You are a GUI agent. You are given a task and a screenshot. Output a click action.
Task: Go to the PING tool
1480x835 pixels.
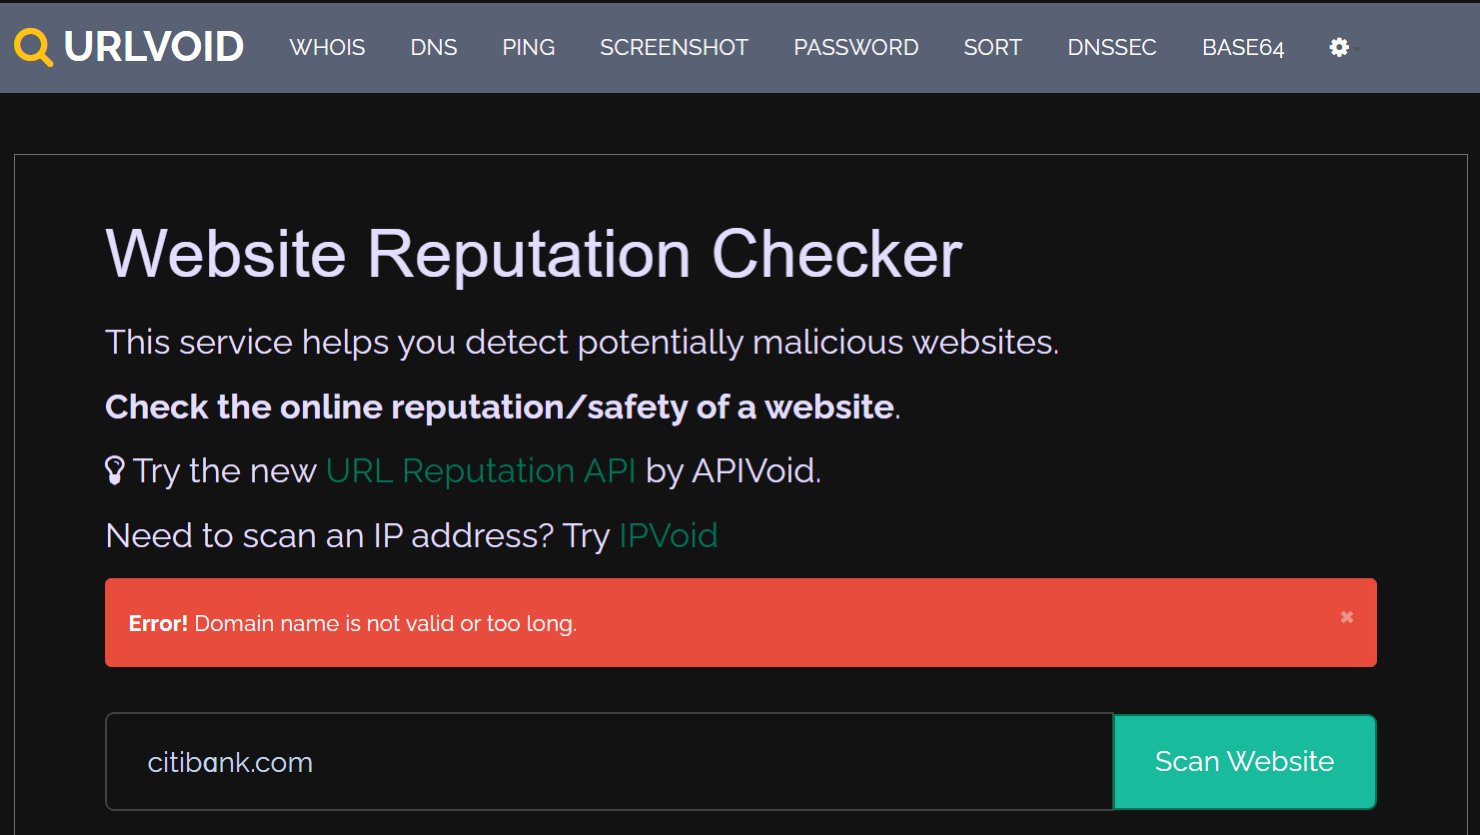(x=528, y=47)
